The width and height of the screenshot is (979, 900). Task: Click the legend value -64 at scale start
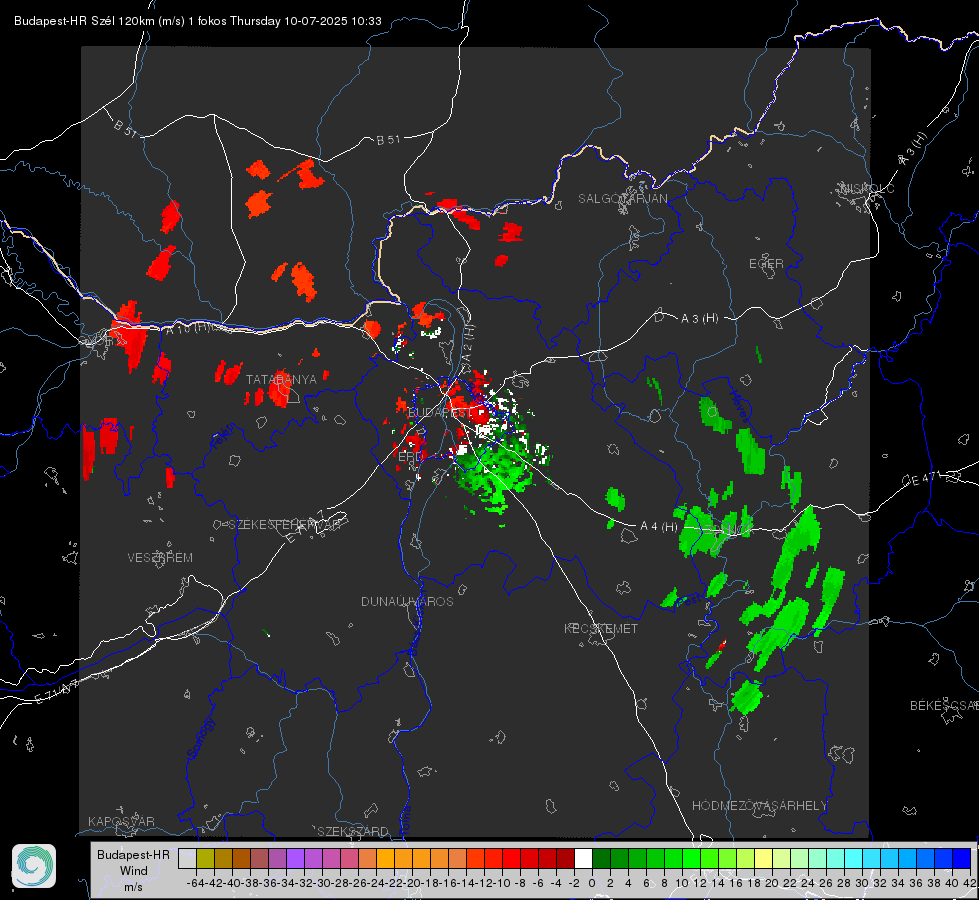pos(196,883)
